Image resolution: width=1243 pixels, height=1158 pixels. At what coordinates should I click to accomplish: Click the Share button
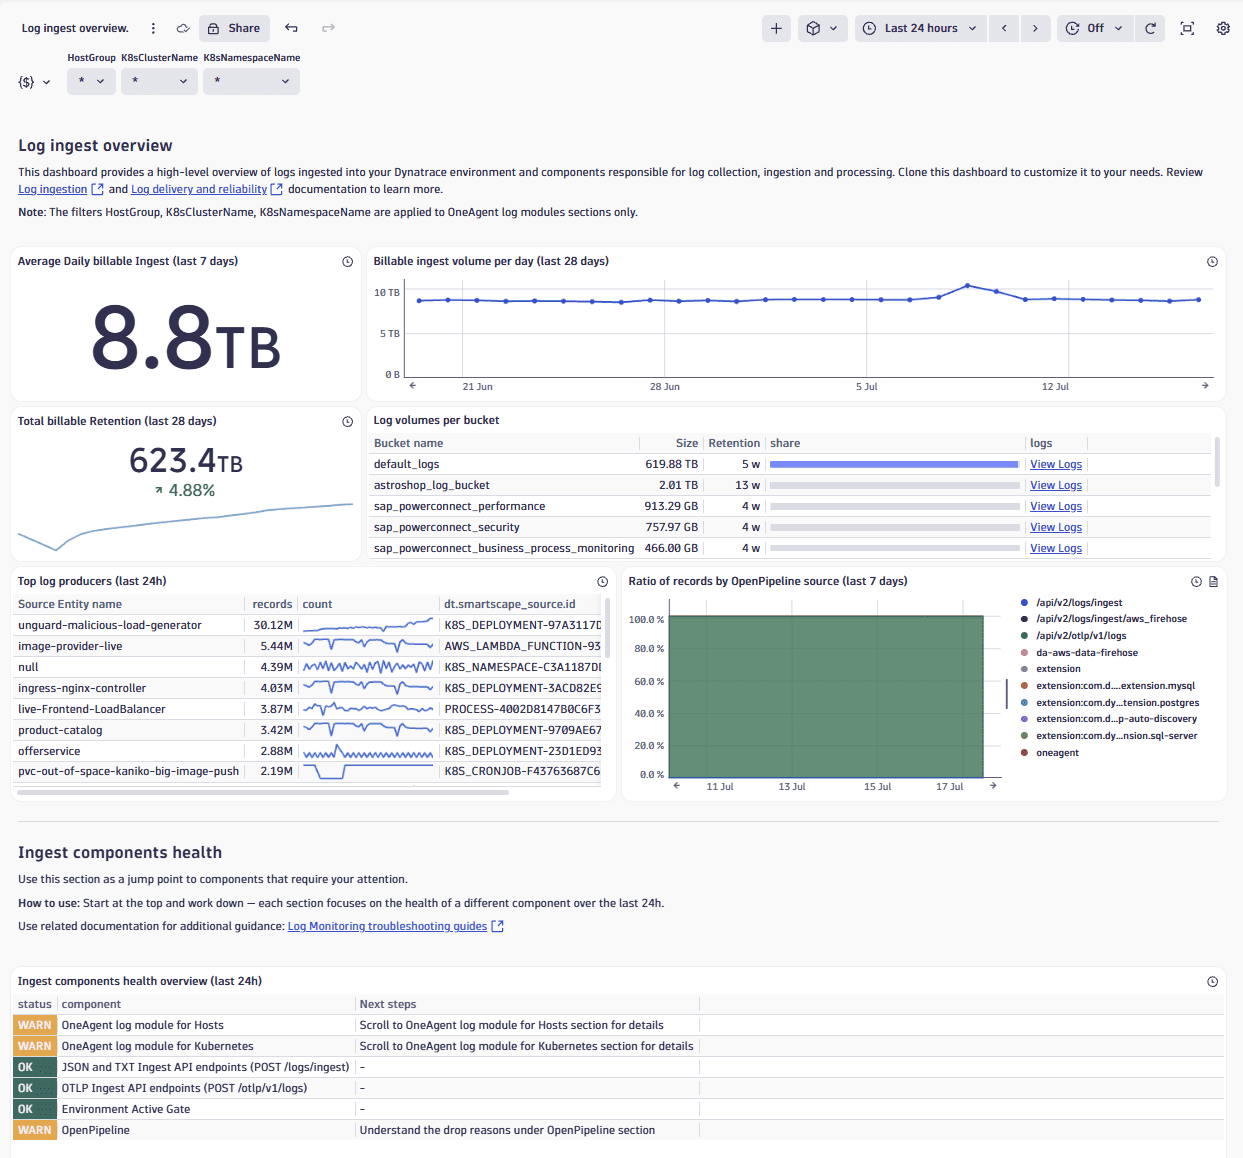[x=234, y=28]
